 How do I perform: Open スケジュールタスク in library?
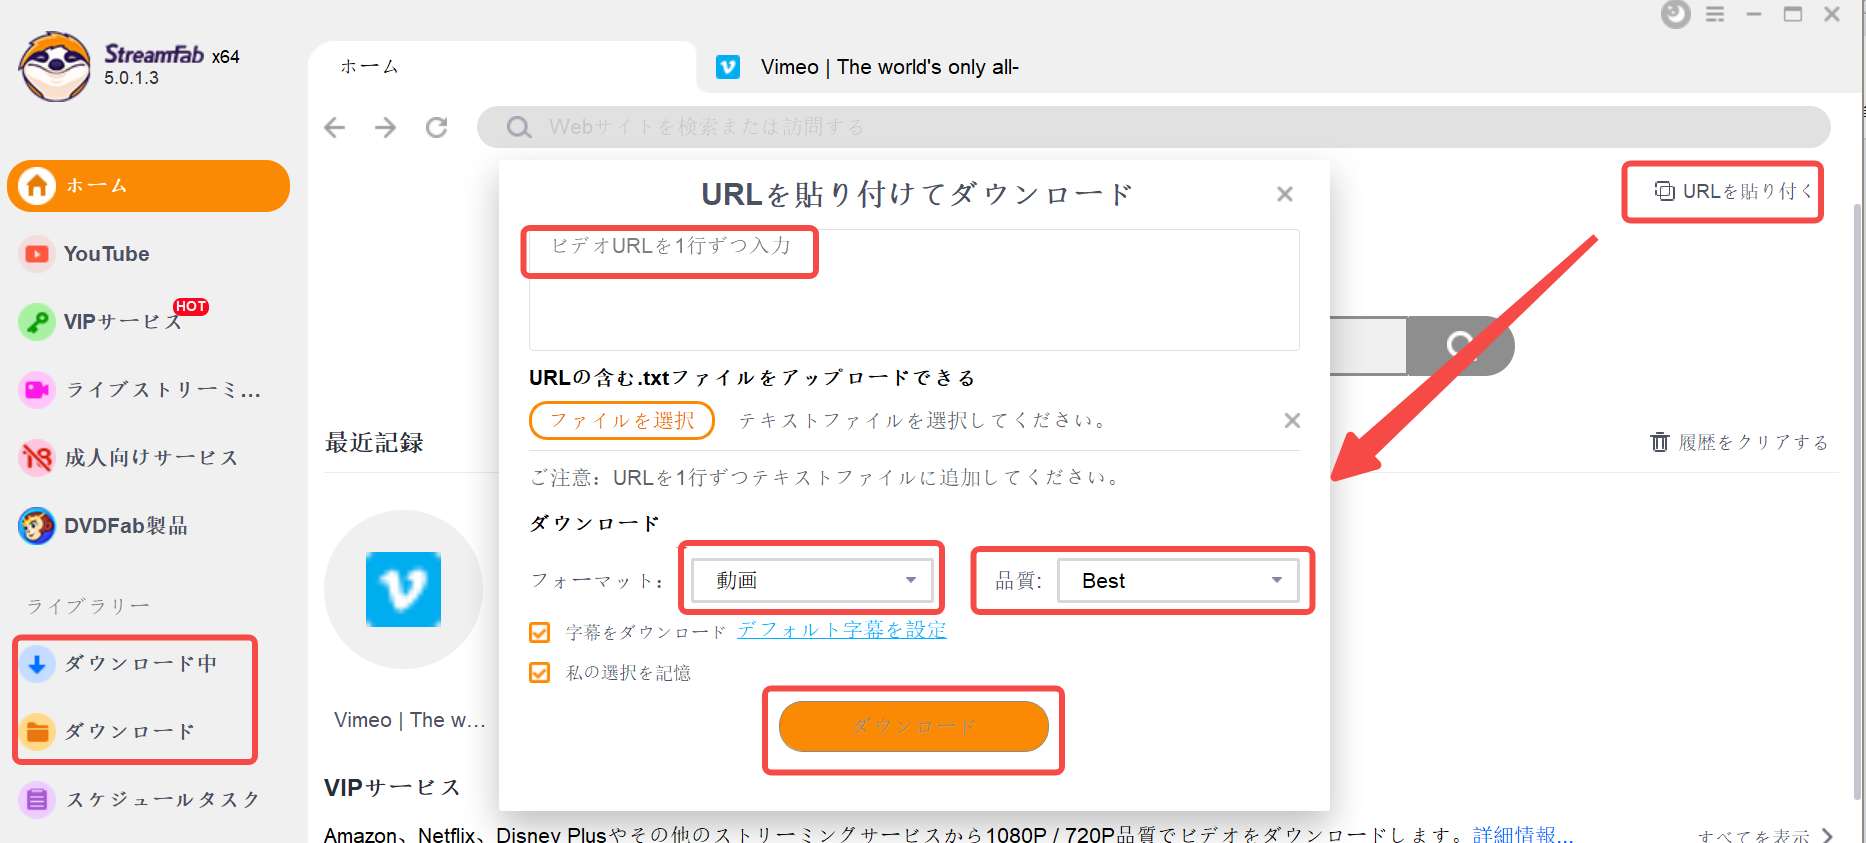(139, 800)
